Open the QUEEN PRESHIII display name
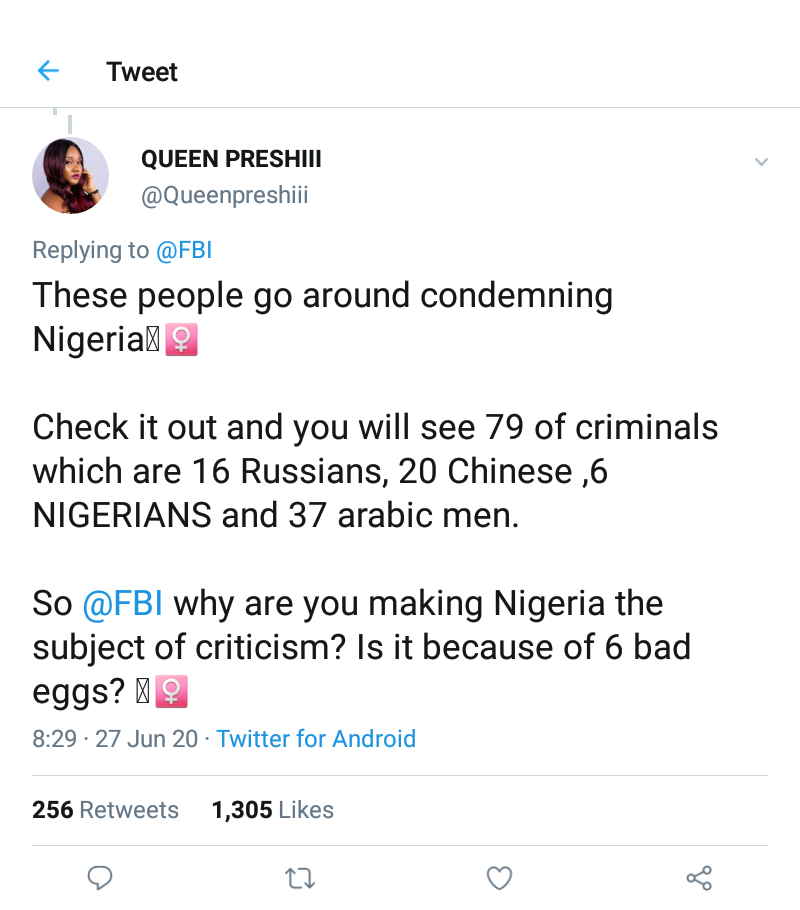 point(231,160)
